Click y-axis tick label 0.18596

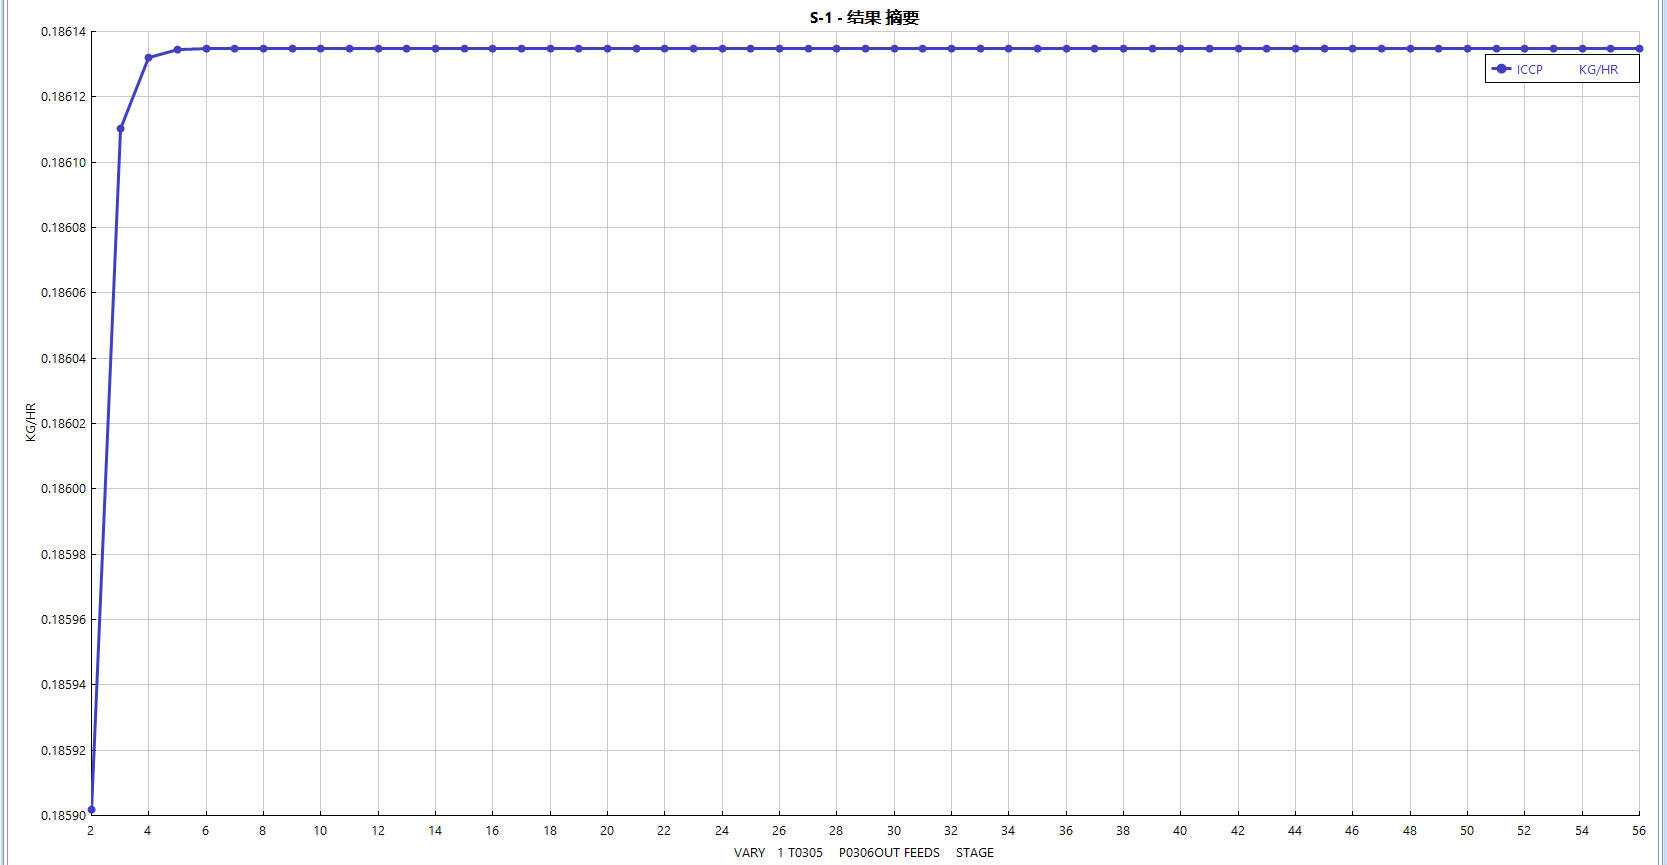tap(63, 620)
